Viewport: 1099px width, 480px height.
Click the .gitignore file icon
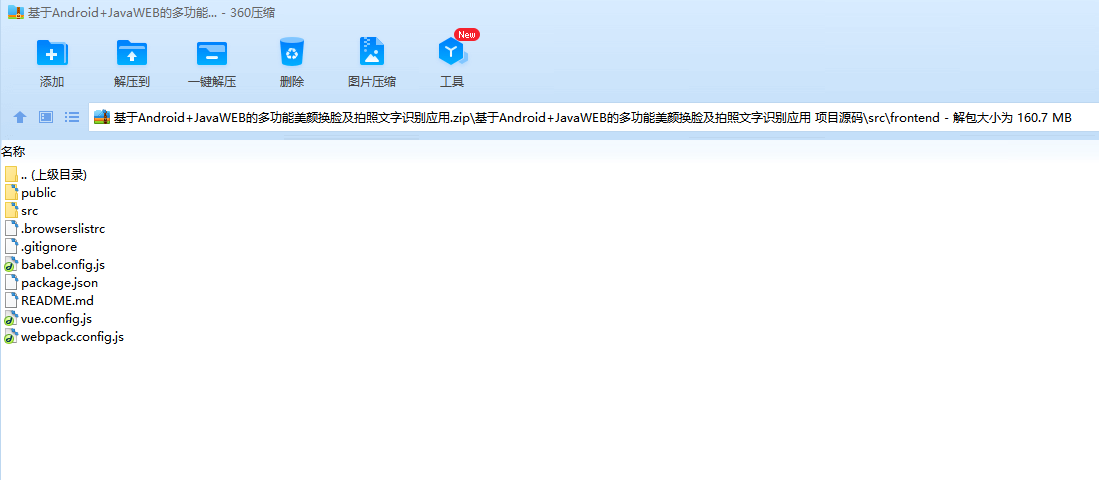click(11, 247)
